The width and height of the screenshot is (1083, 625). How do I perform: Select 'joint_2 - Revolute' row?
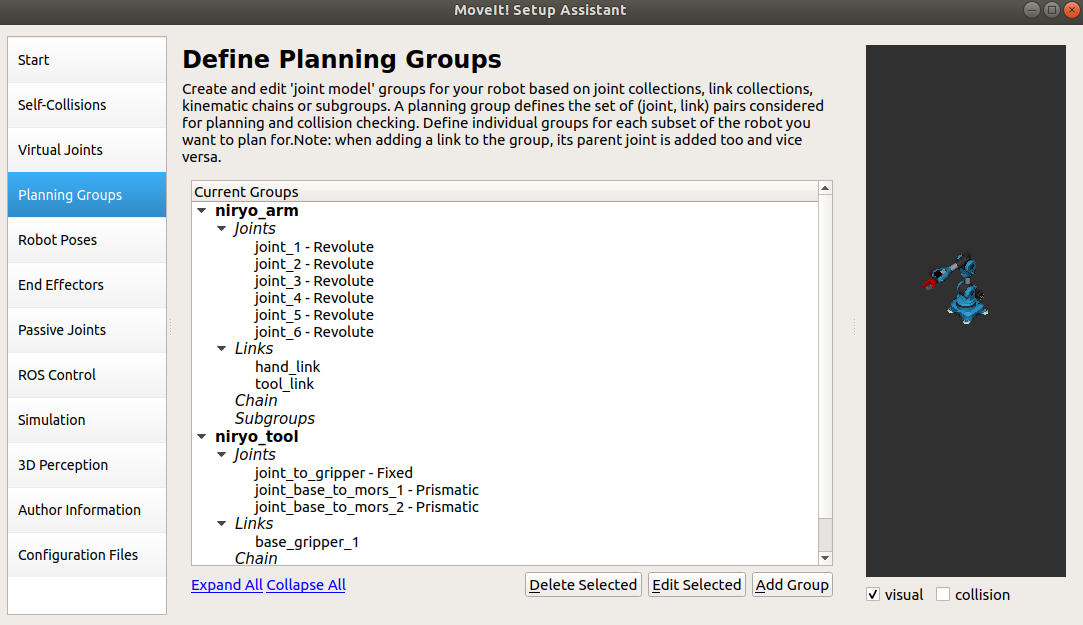314,264
